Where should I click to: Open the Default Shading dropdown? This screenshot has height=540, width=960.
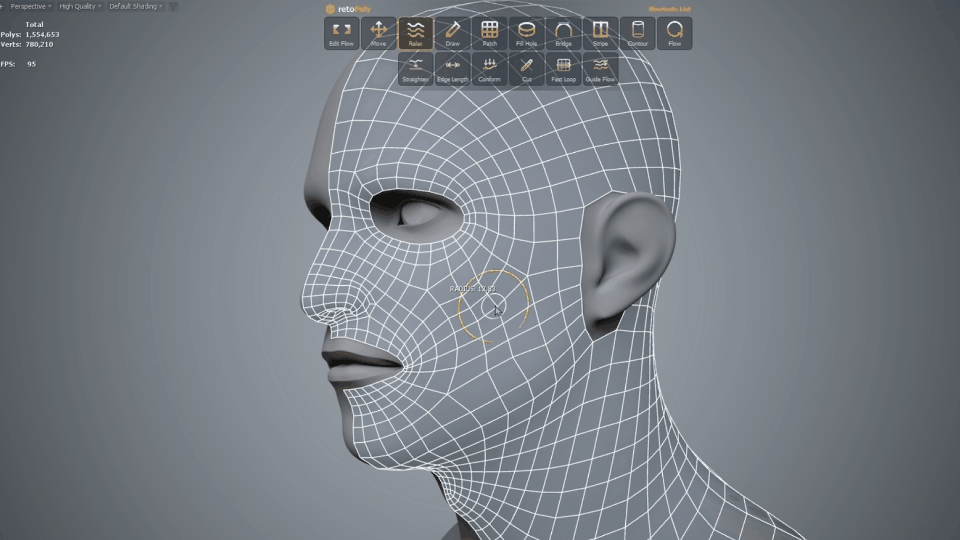coord(136,6)
